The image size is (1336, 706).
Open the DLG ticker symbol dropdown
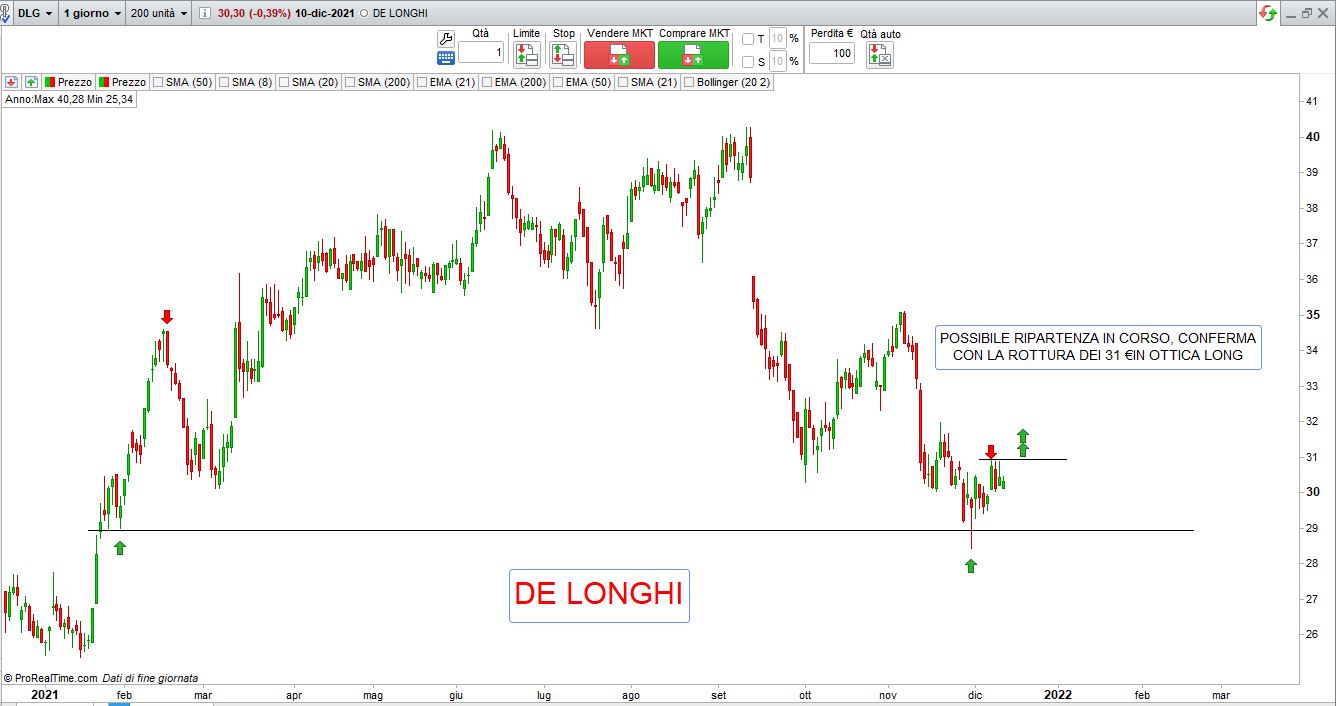point(35,14)
